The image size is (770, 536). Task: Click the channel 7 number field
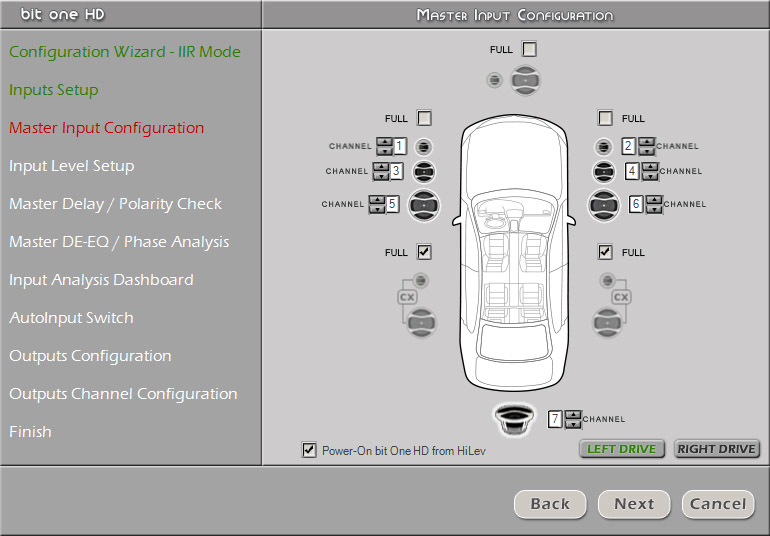[x=554, y=419]
